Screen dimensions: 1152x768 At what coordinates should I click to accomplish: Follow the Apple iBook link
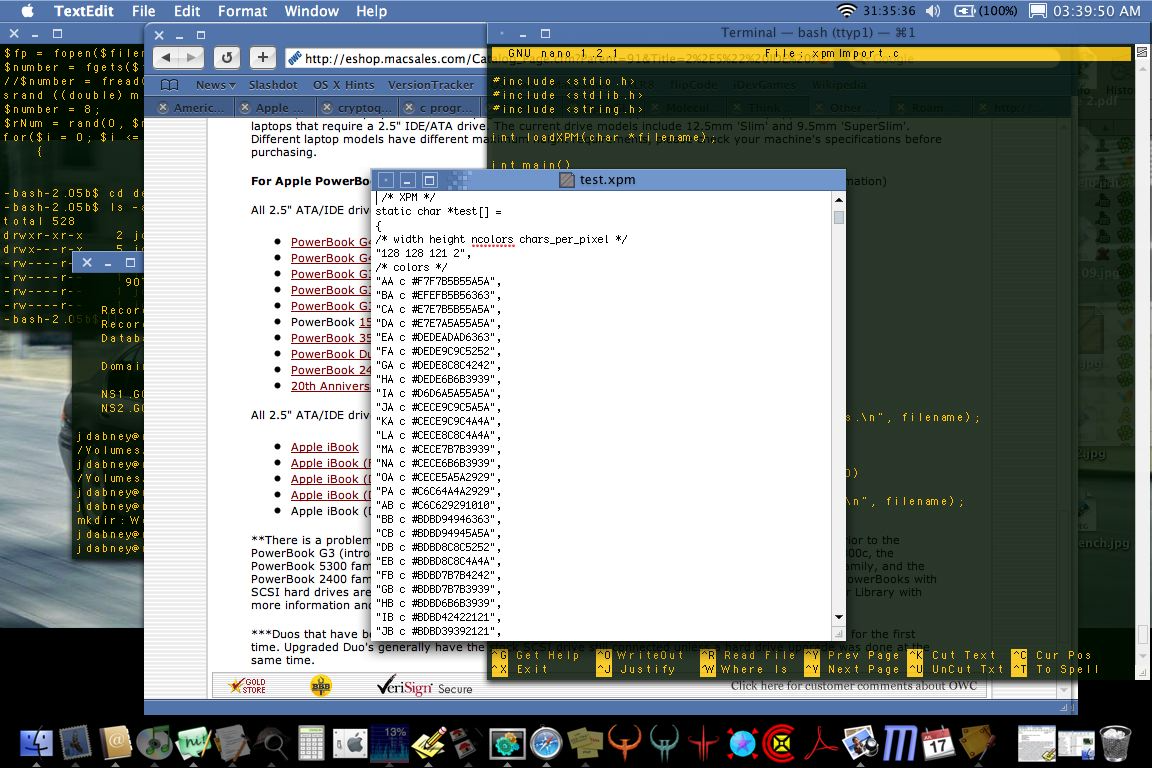click(x=324, y=447)
